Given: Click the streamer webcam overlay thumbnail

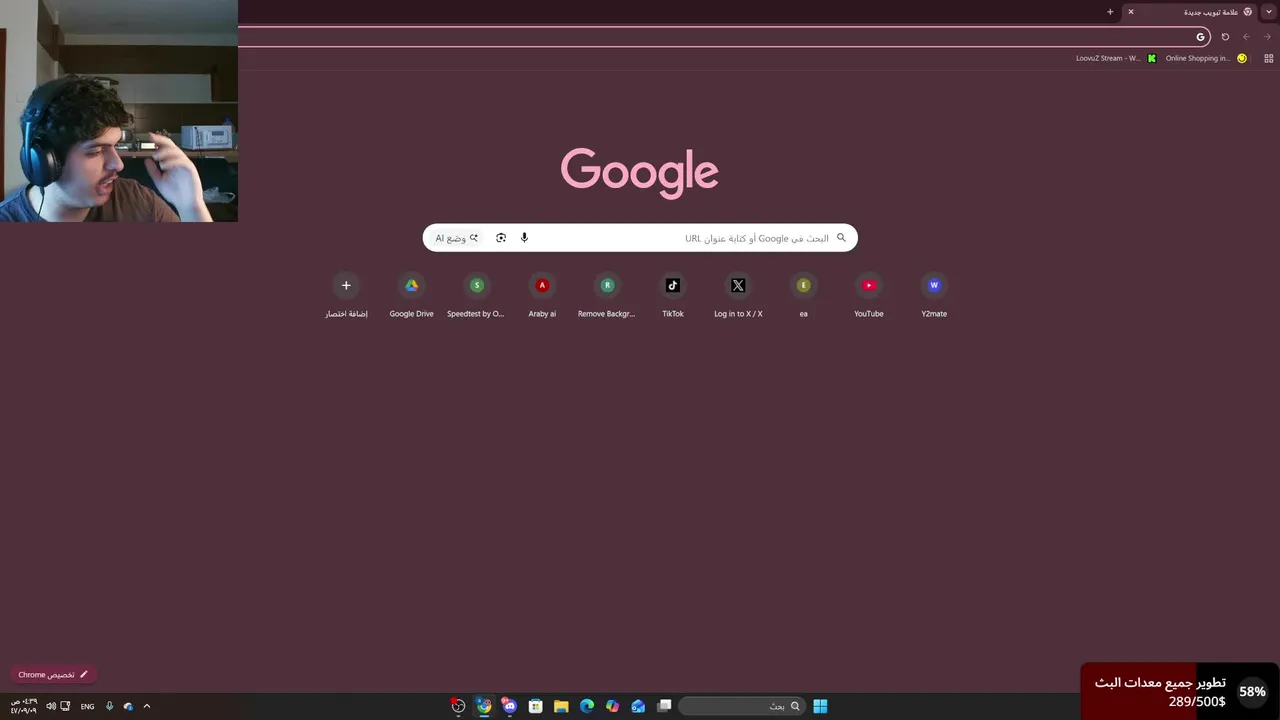Looking at the screenshot, I should (119, 111).
